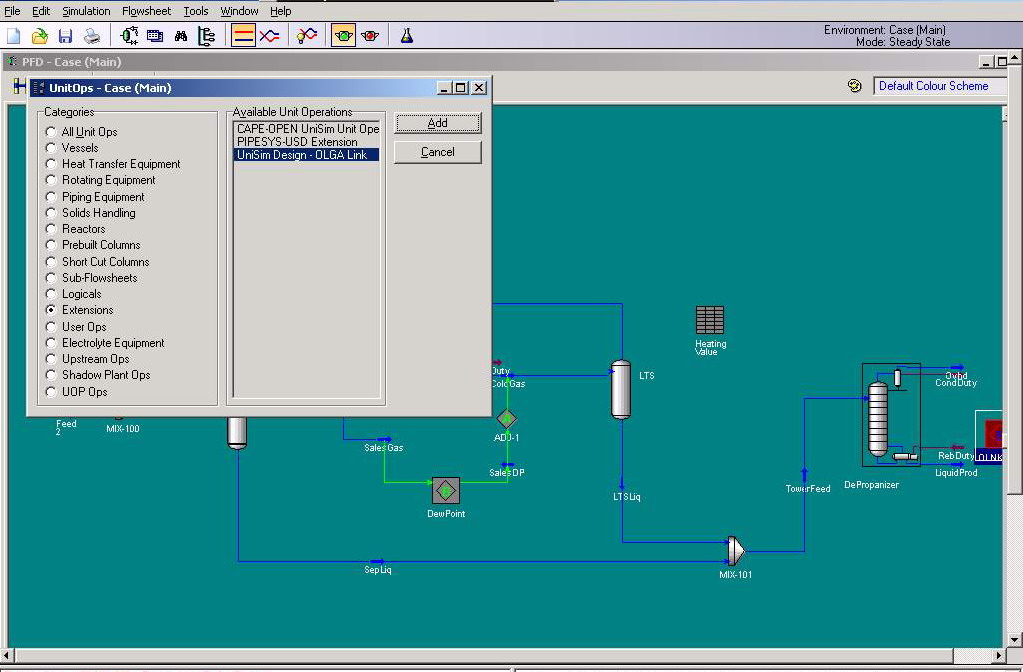Viewport: 1023px width, 672px height.
Task: Click the TowerFeed stream label
Action: [808, 488]
